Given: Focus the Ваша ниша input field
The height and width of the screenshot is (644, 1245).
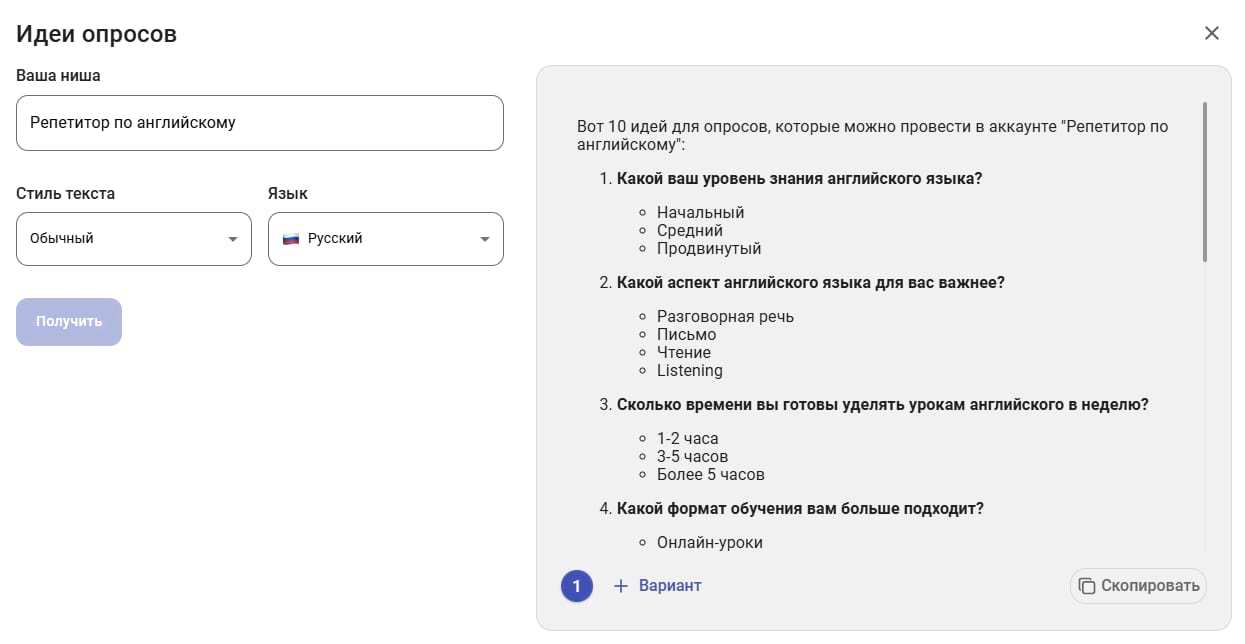Looking at the screenshot, I should 260,123.
